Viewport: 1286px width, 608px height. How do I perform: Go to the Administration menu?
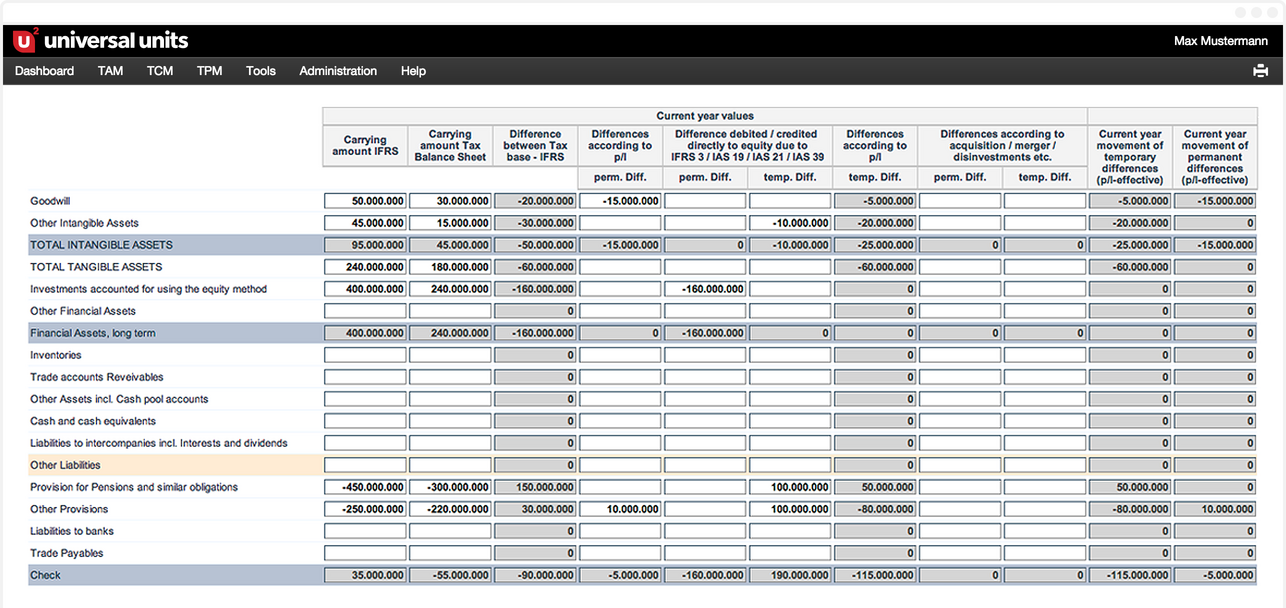pyautogui.click(x=338, y=71)
